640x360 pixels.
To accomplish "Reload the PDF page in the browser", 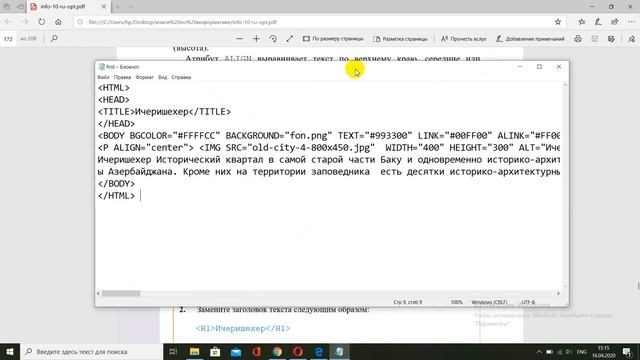I will coord(42,22).
